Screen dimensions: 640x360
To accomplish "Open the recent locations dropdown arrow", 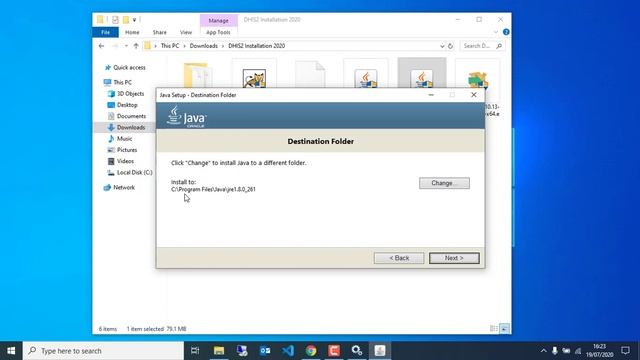I will click(x=126, y=46).
